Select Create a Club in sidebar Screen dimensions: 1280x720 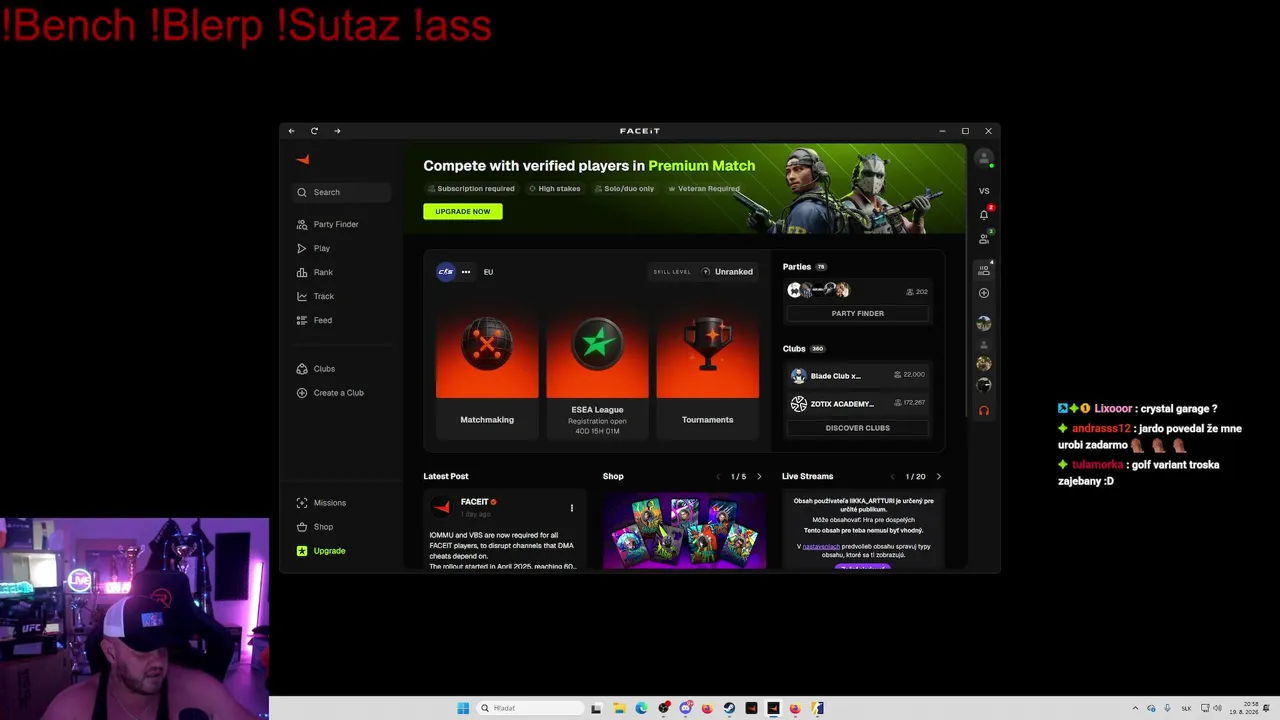pos(336,393)
